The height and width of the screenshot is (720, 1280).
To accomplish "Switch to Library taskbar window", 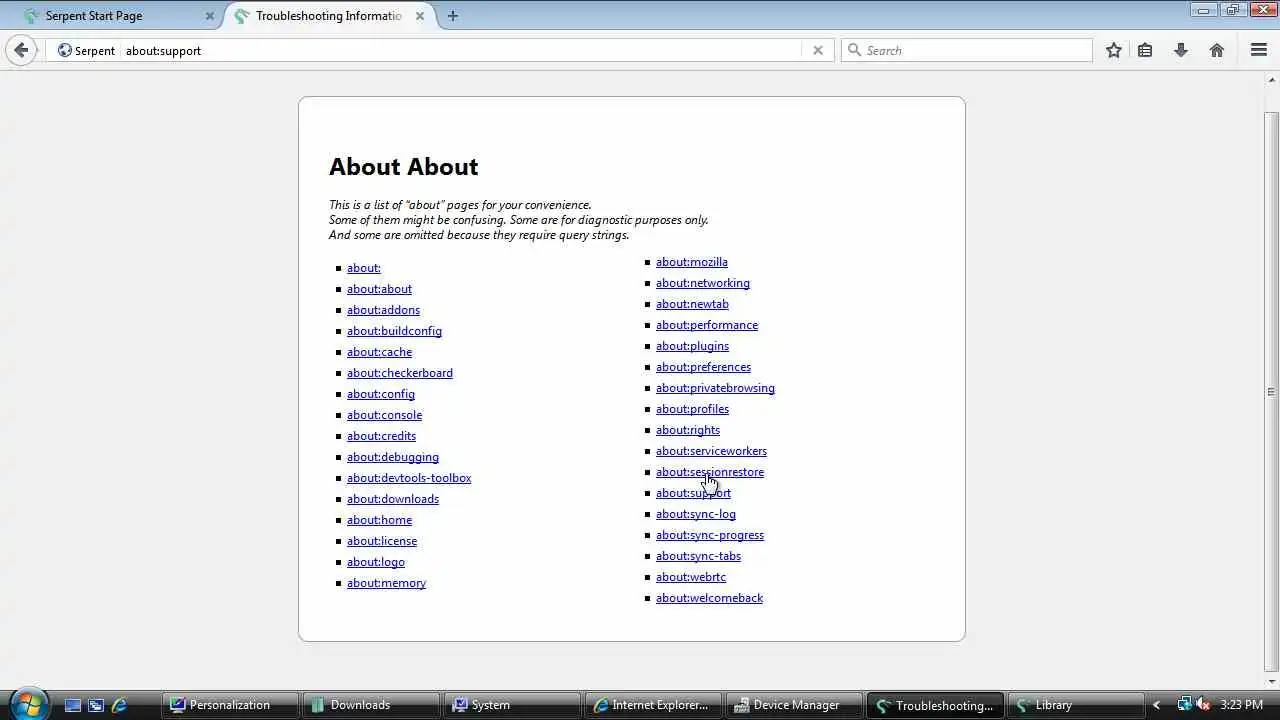I will [1077, 705].
